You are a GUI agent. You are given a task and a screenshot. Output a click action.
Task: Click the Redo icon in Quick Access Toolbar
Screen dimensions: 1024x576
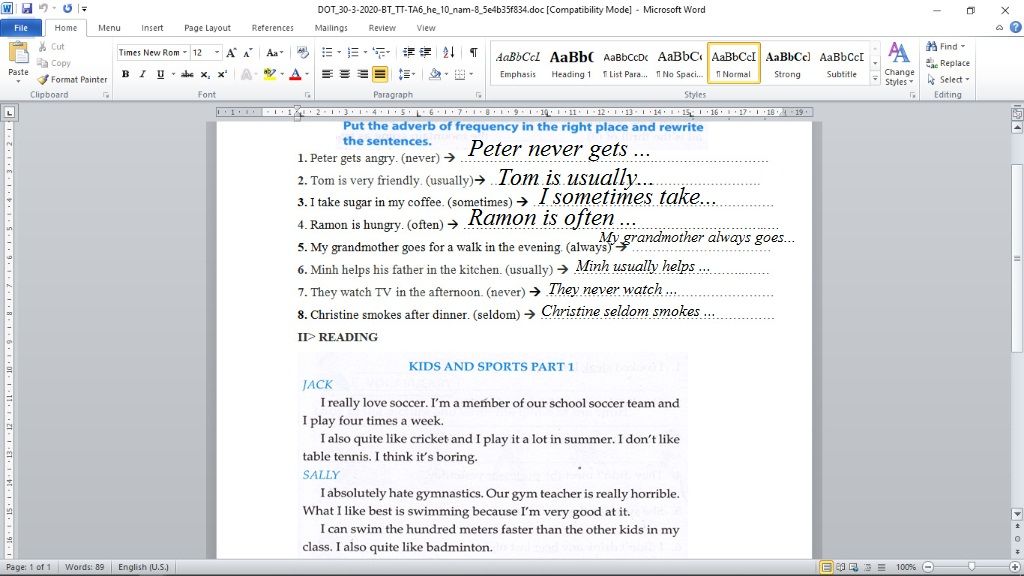coord(67,8)
